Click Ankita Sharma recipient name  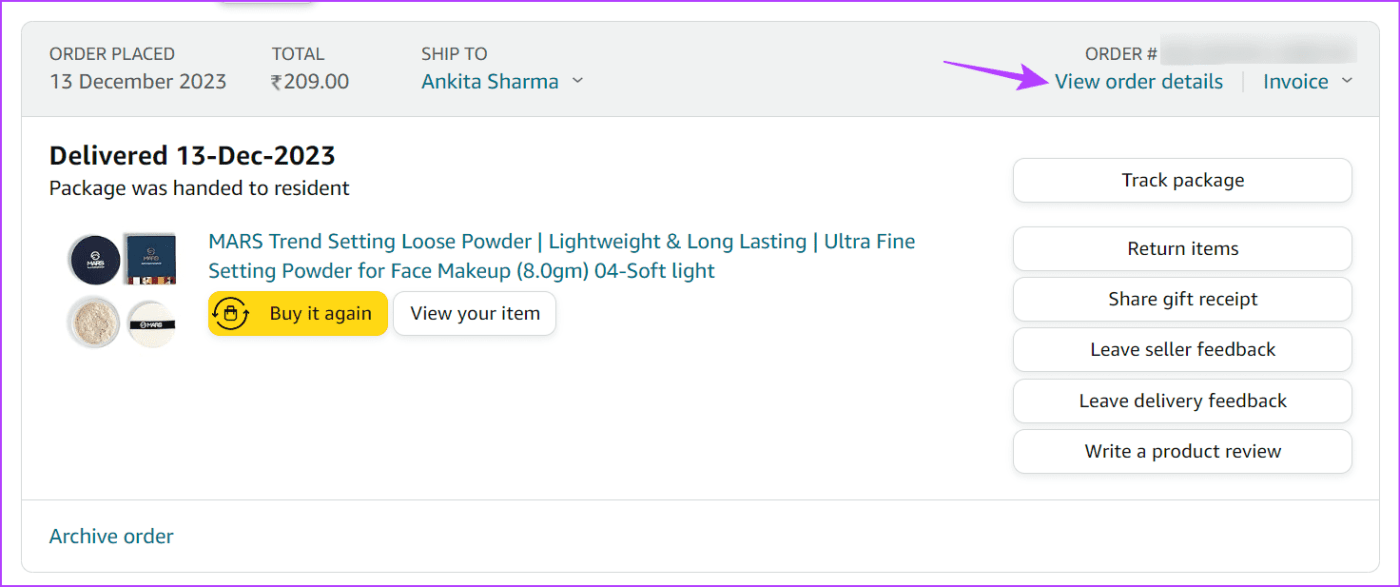point(489,82)
